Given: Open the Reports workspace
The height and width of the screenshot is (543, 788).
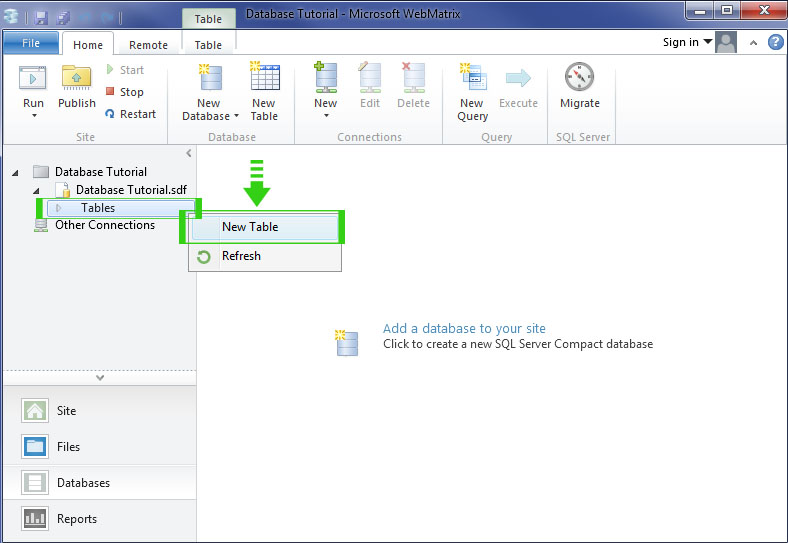Looking at the screenshot, I should pos(100,519).
